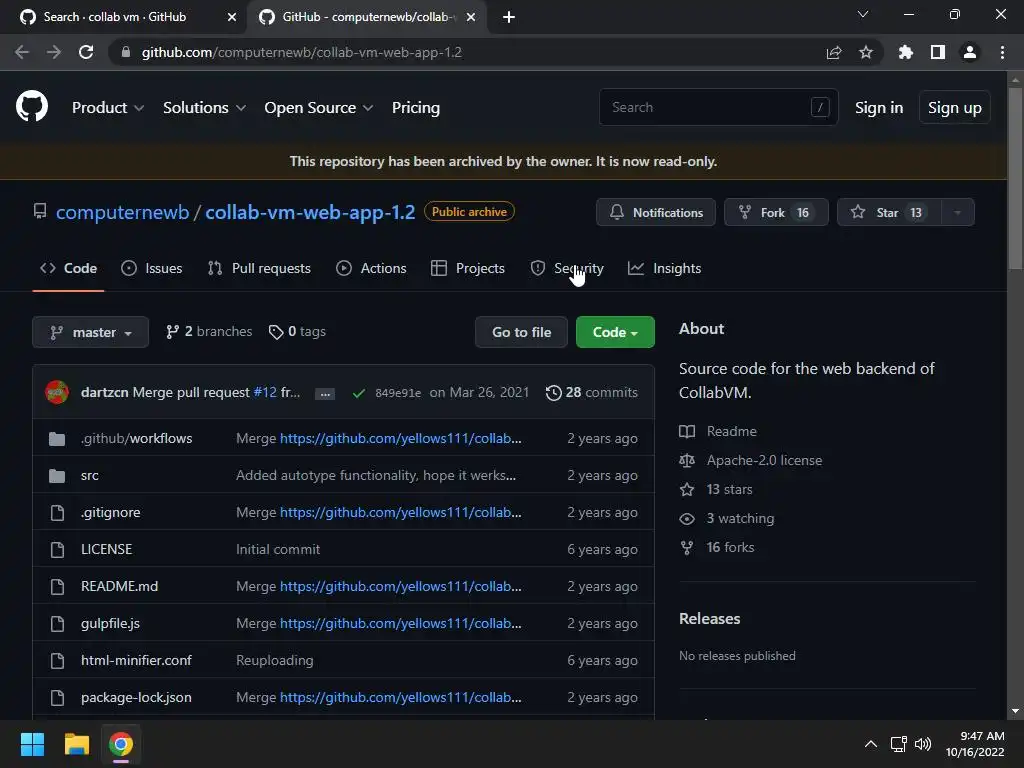The height and width of the screenshot is (768, 1024).
Task: Click the green check status icon beside commit 849e91e
Action: pyautogui.click(x=359, y=393)
